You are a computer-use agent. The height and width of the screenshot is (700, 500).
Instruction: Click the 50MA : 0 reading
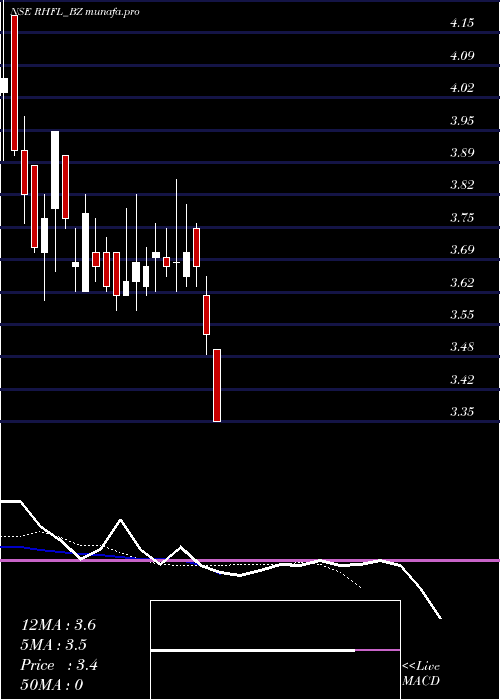click(x=52, y=685)
